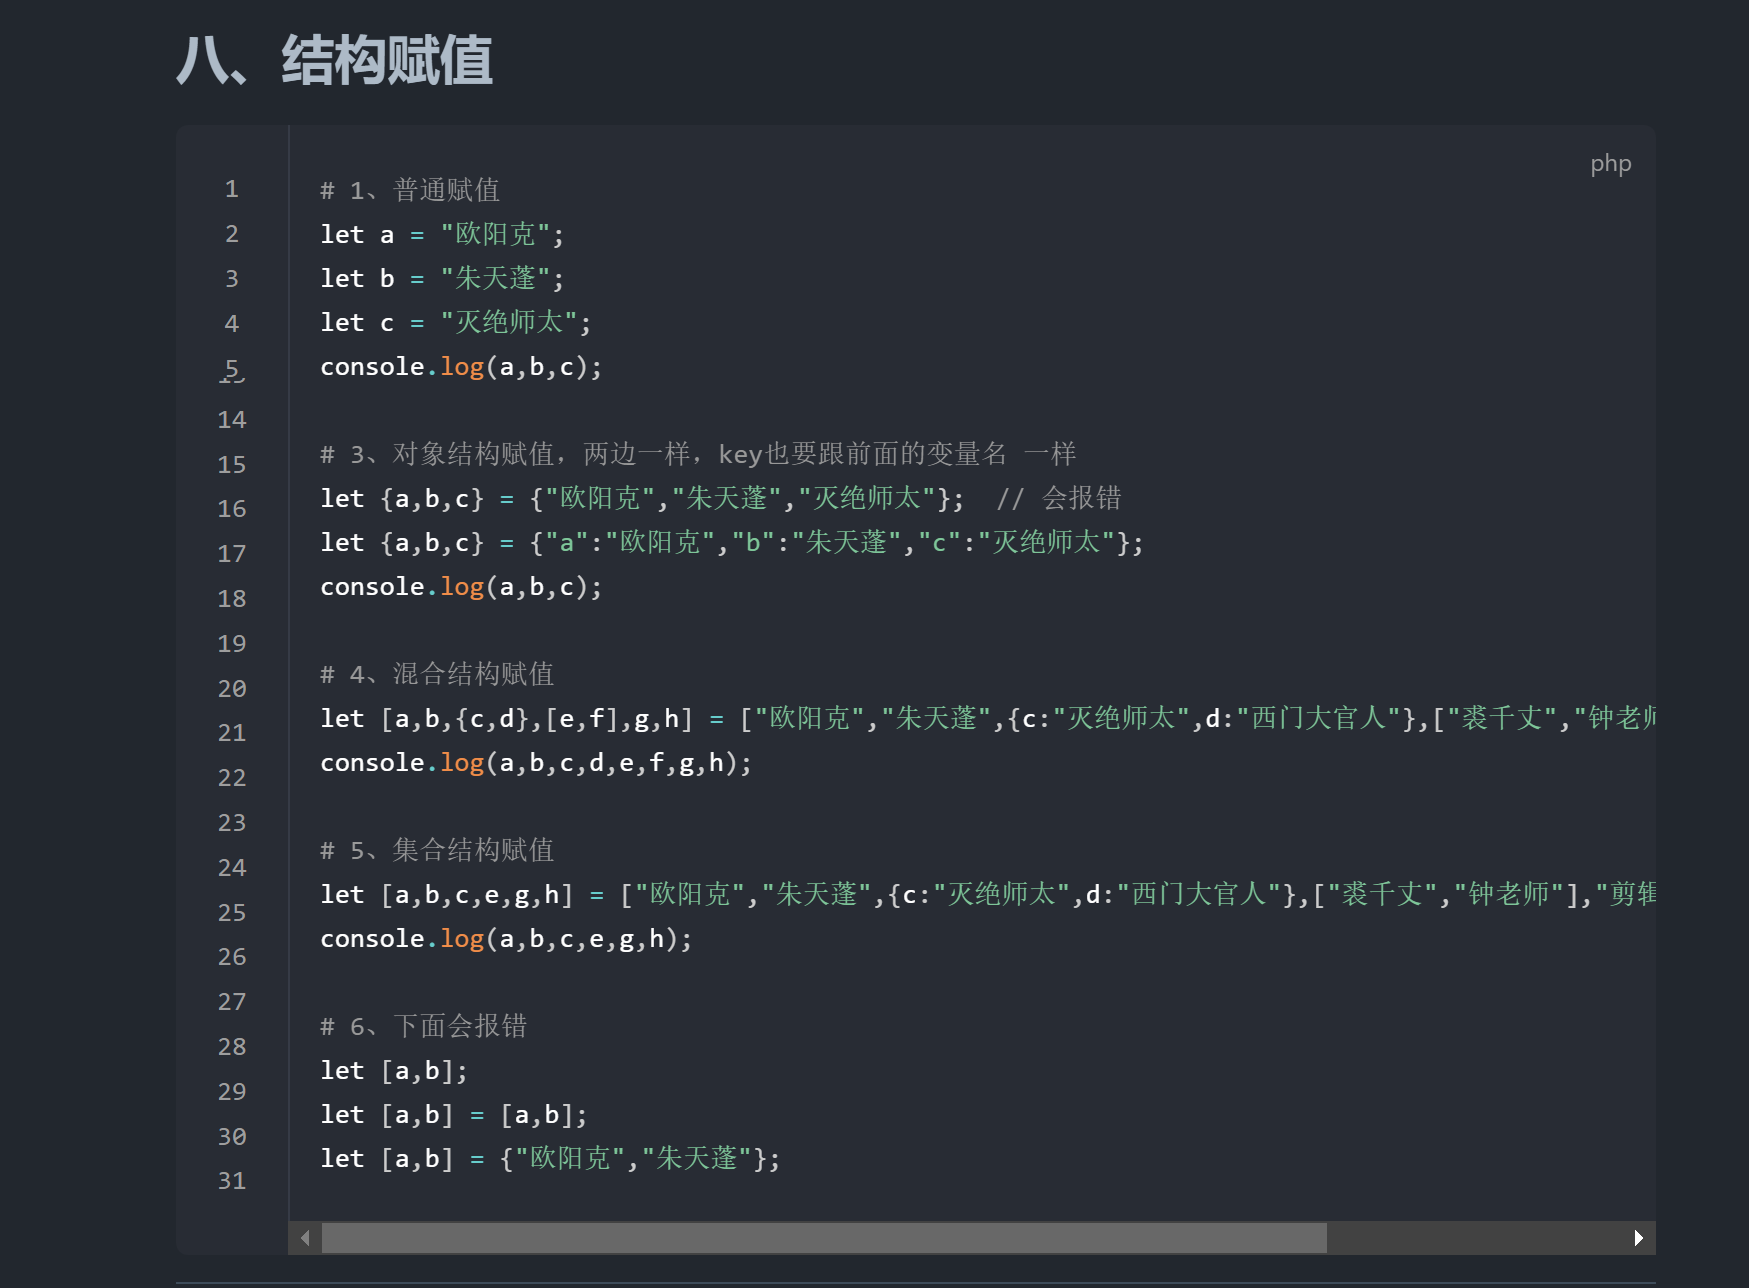Click line number 25

(x=232, y=913)
